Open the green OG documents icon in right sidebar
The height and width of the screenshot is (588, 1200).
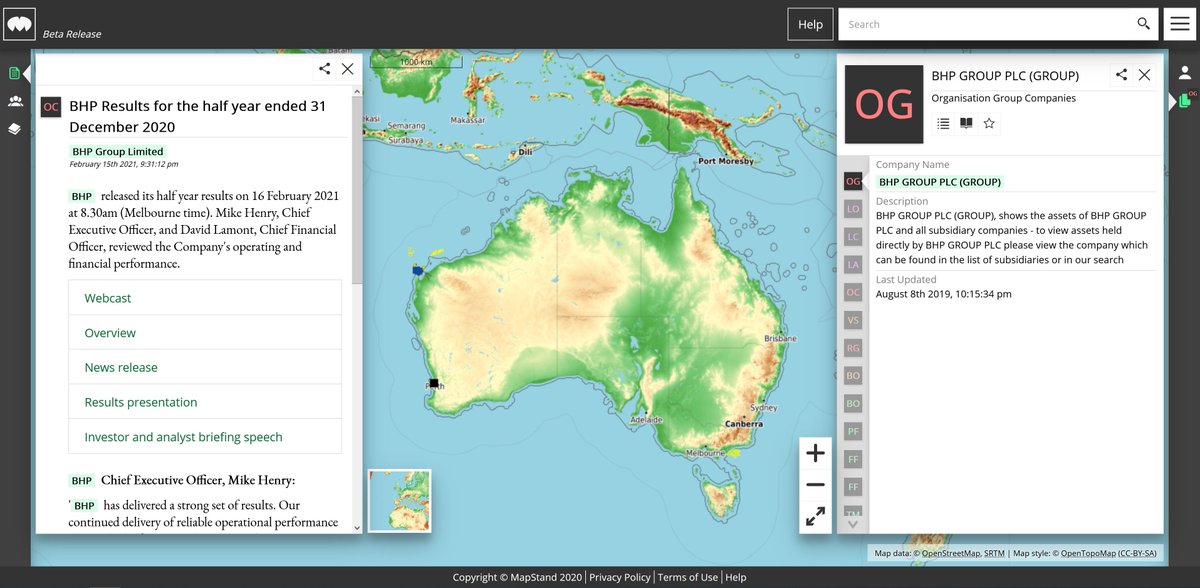pos(1185,99)
